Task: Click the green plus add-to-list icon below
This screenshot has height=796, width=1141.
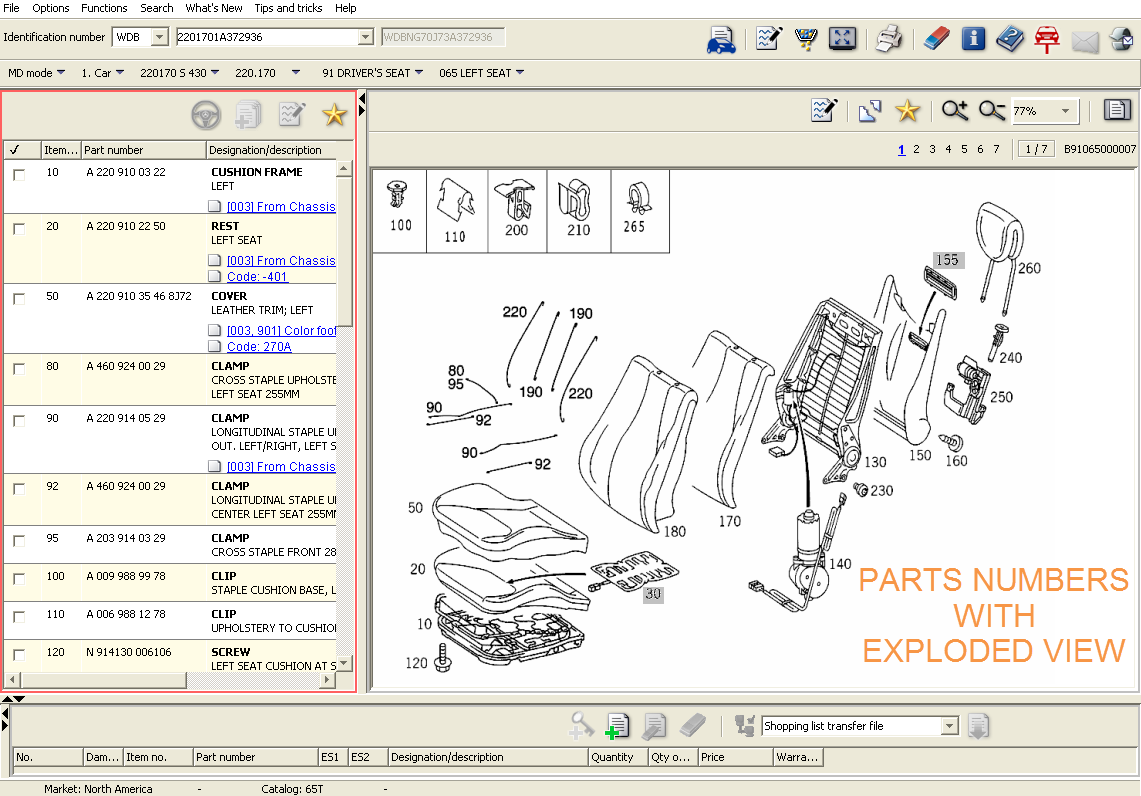Action: tap(617, 725)
